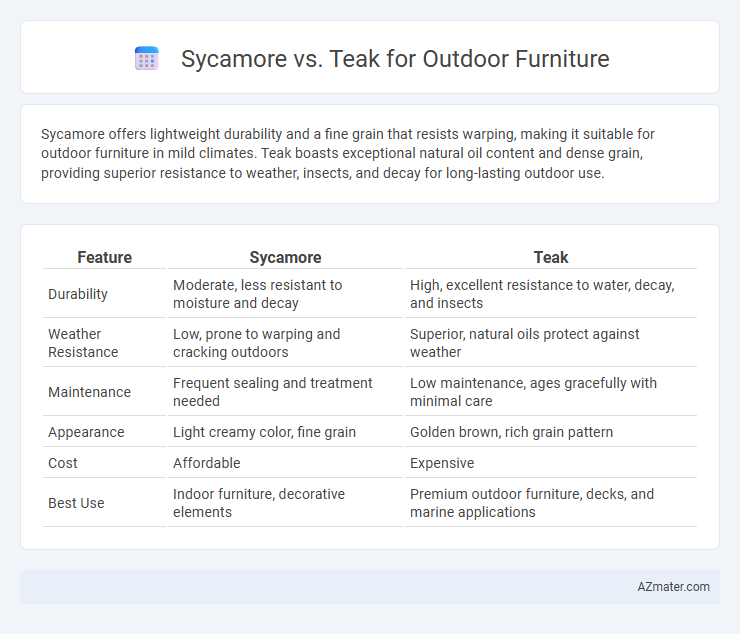Click 'Premium outdoor furniture, decks, and marine applications' cell
The image size is (740, 634).
[551, 503]
